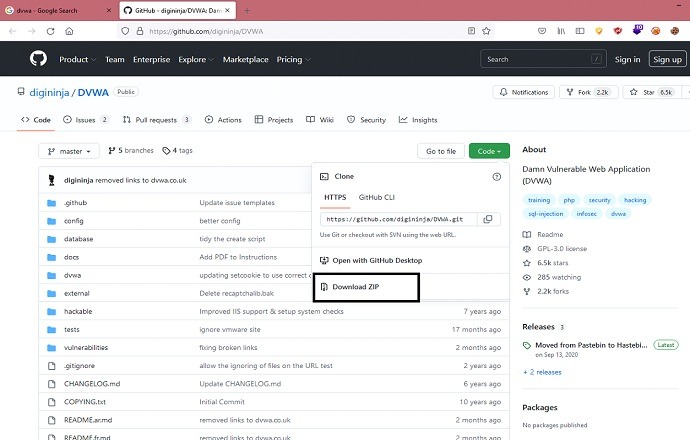Reload the page with refresh icon

point(51,31)
